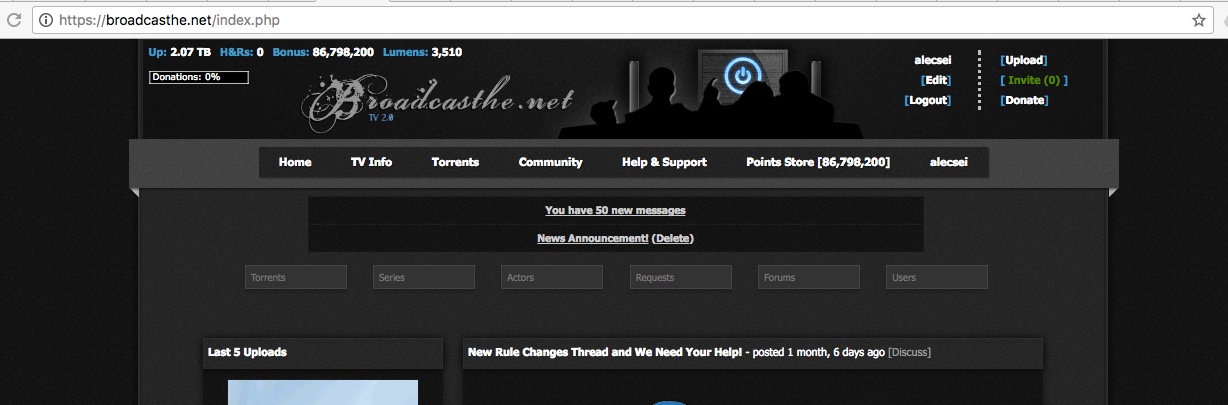Open the 50 new messages link
Screen dimensions: 1228x405
[x=615, y=210]
